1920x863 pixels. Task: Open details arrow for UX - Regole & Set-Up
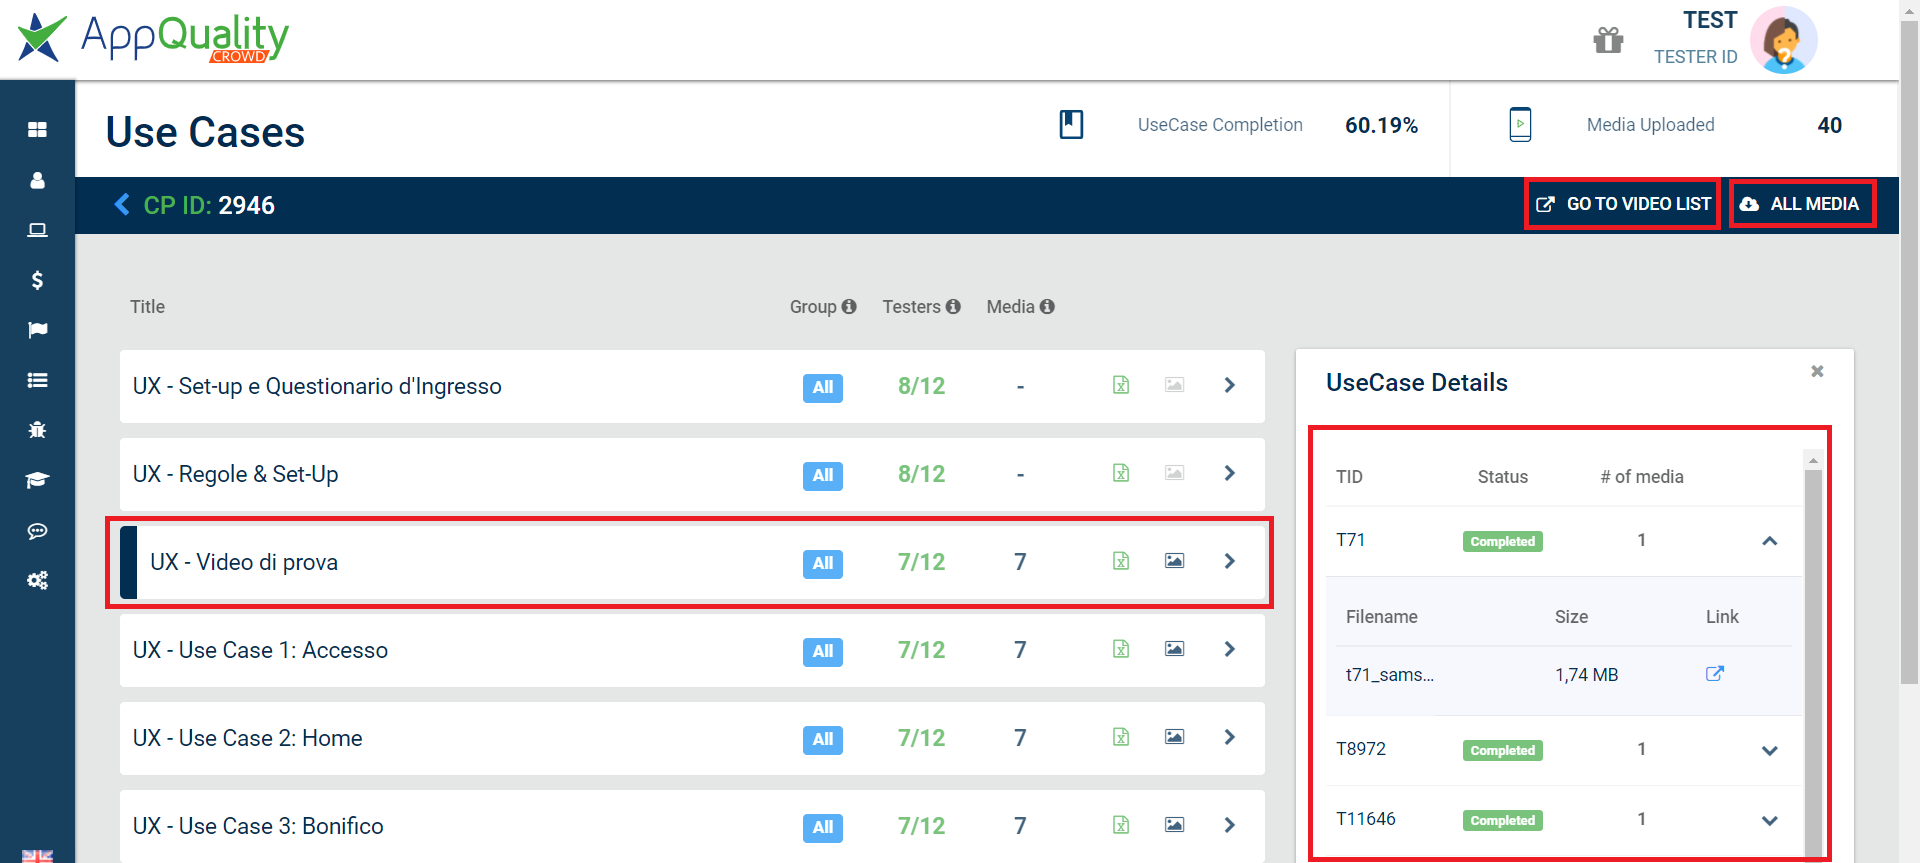tap(1230, 473)
